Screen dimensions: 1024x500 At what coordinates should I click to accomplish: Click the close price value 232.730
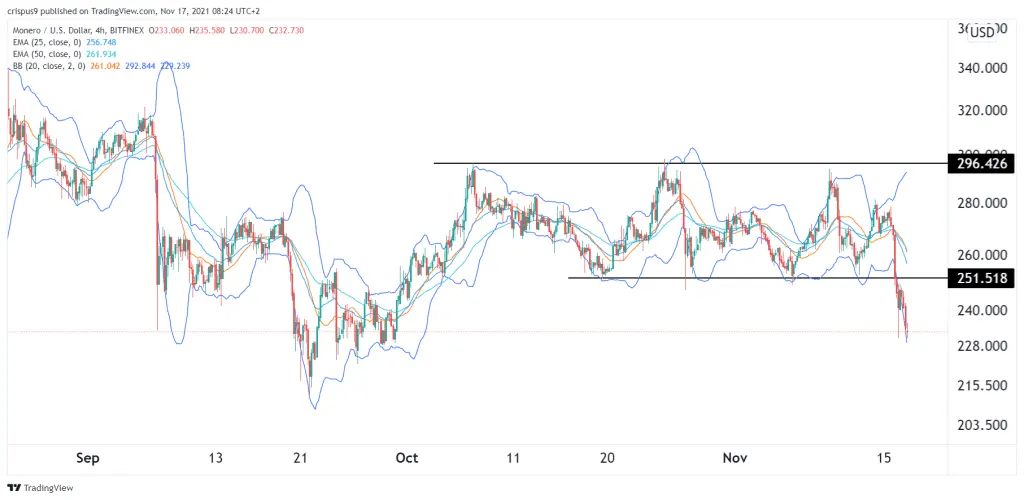click(x=289, y=30)
